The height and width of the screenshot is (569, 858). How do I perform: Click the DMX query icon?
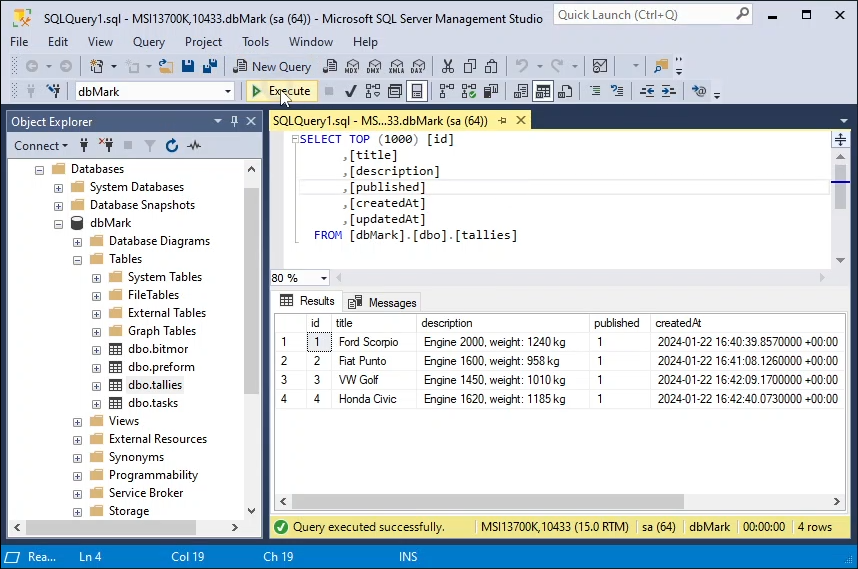tap(374, 66)
